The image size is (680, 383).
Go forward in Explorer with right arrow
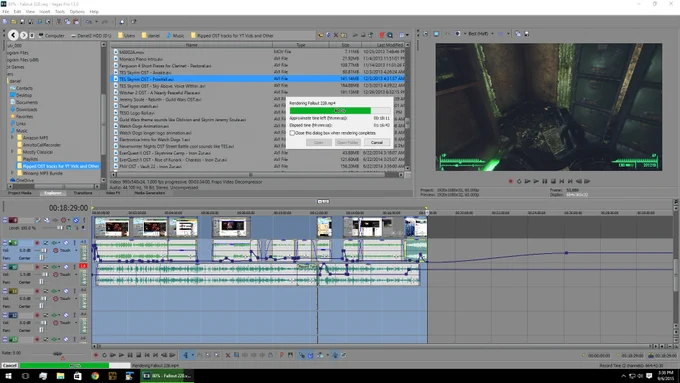(x=23, y=35)
